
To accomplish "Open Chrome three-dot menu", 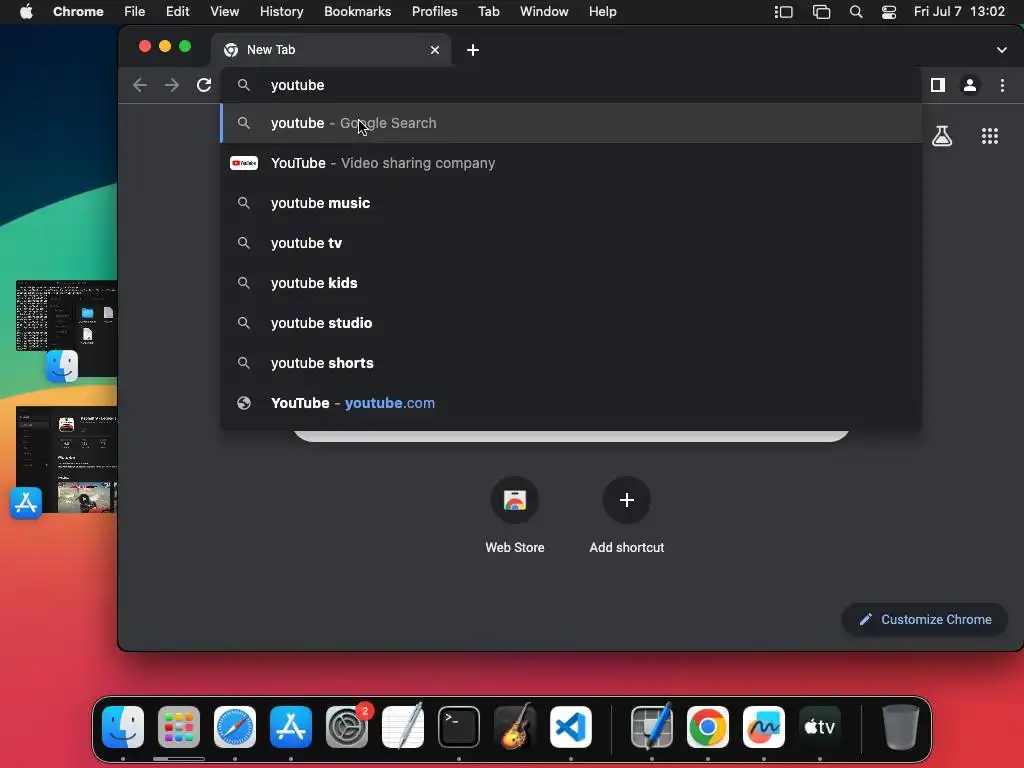I will coord(1002,85).
